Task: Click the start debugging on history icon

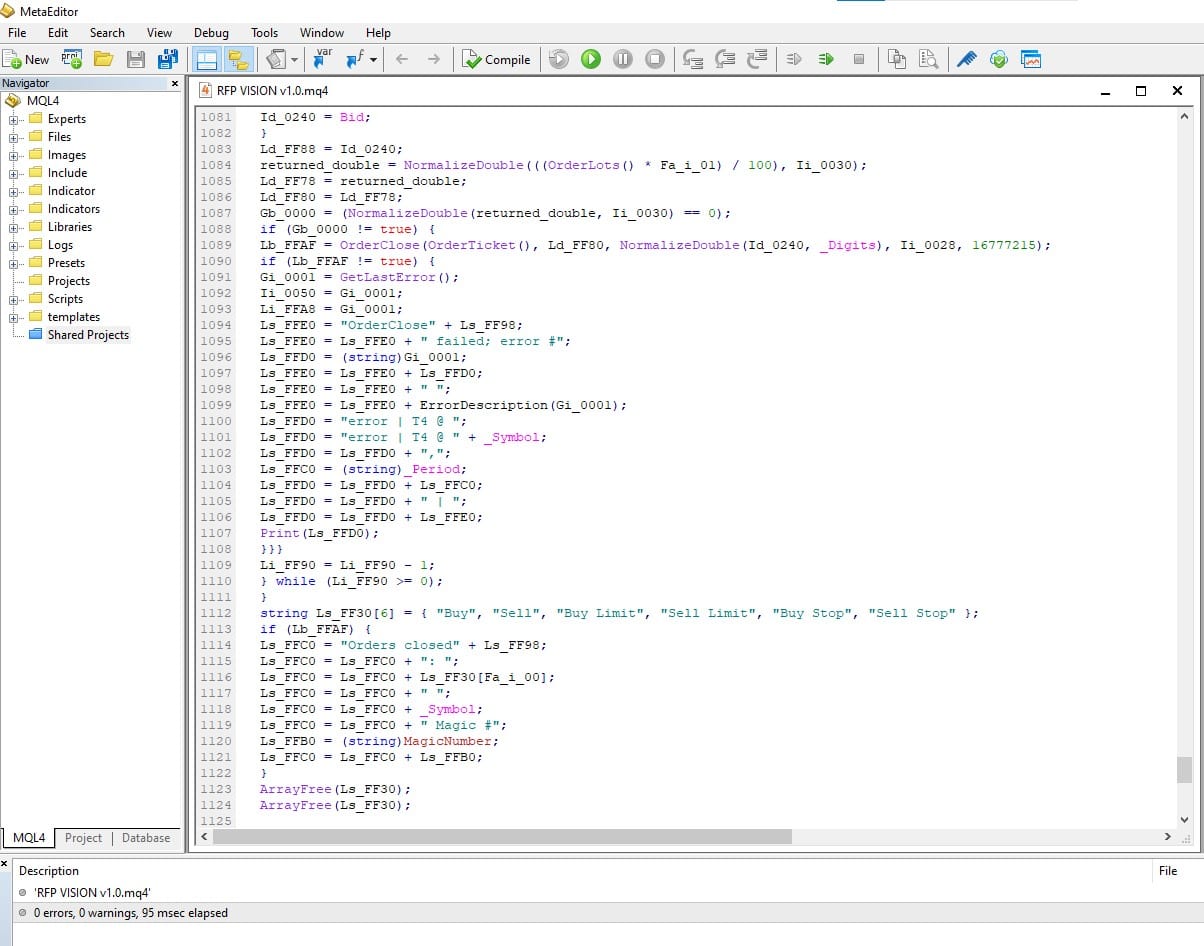Action: (559, 60)
